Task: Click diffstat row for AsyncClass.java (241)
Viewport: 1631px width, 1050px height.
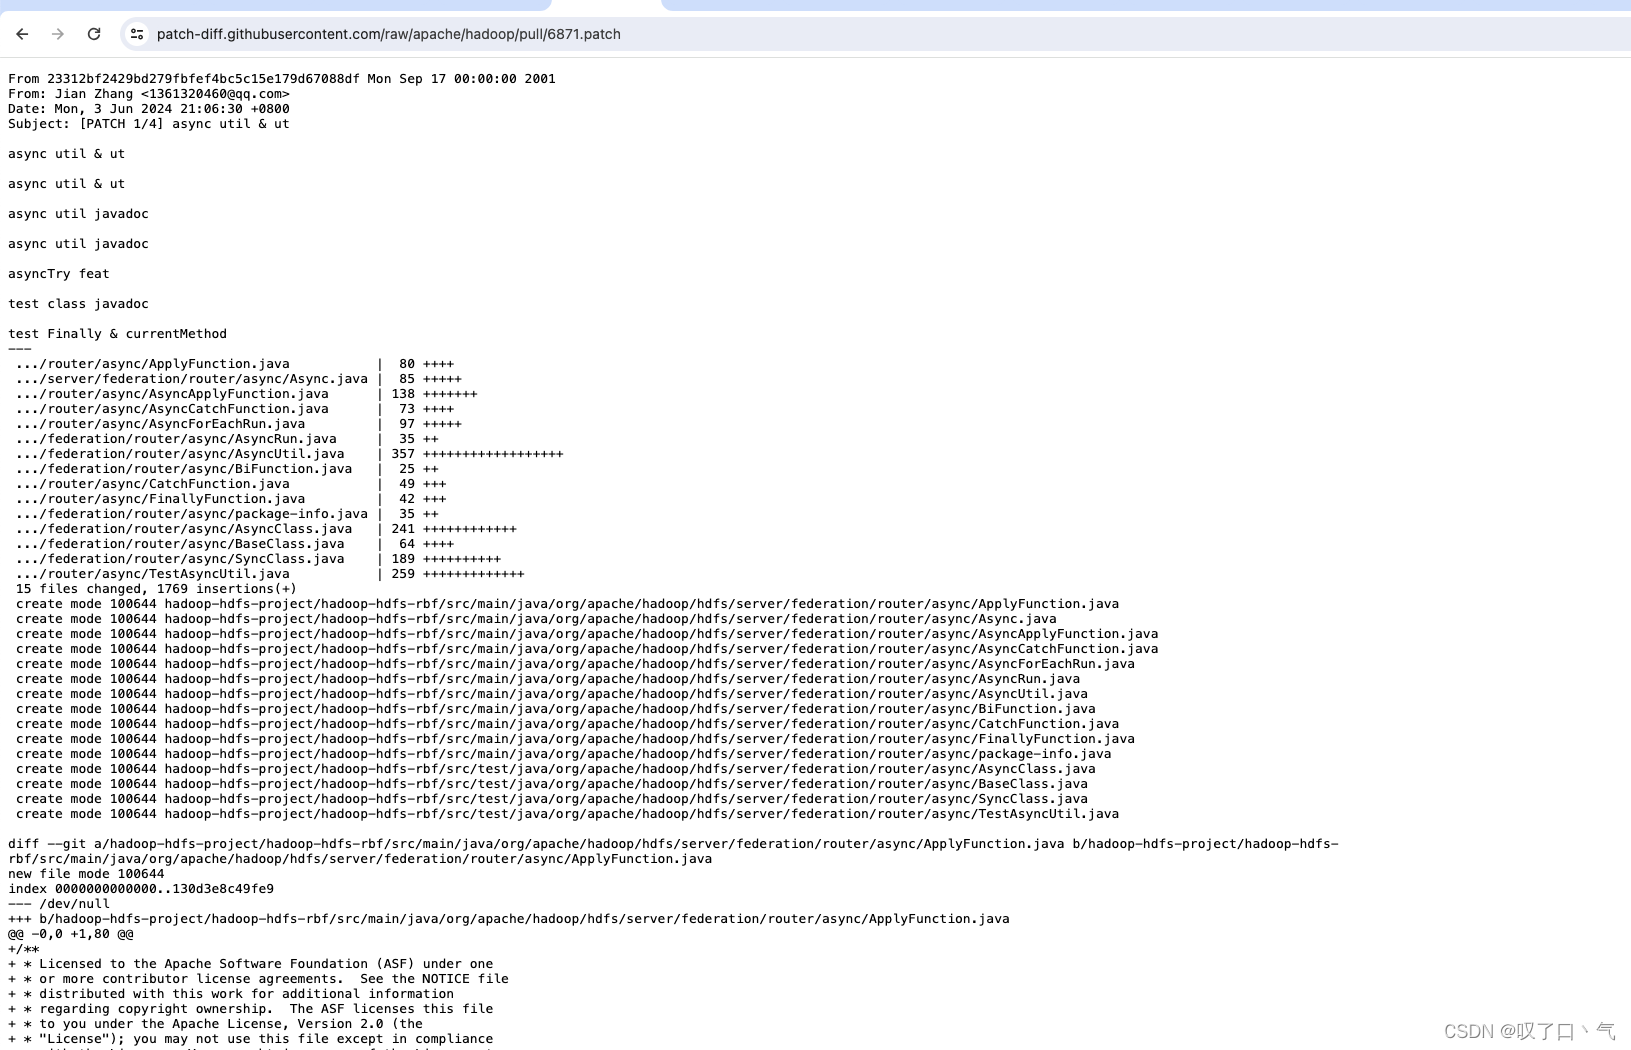Action: 266,529
